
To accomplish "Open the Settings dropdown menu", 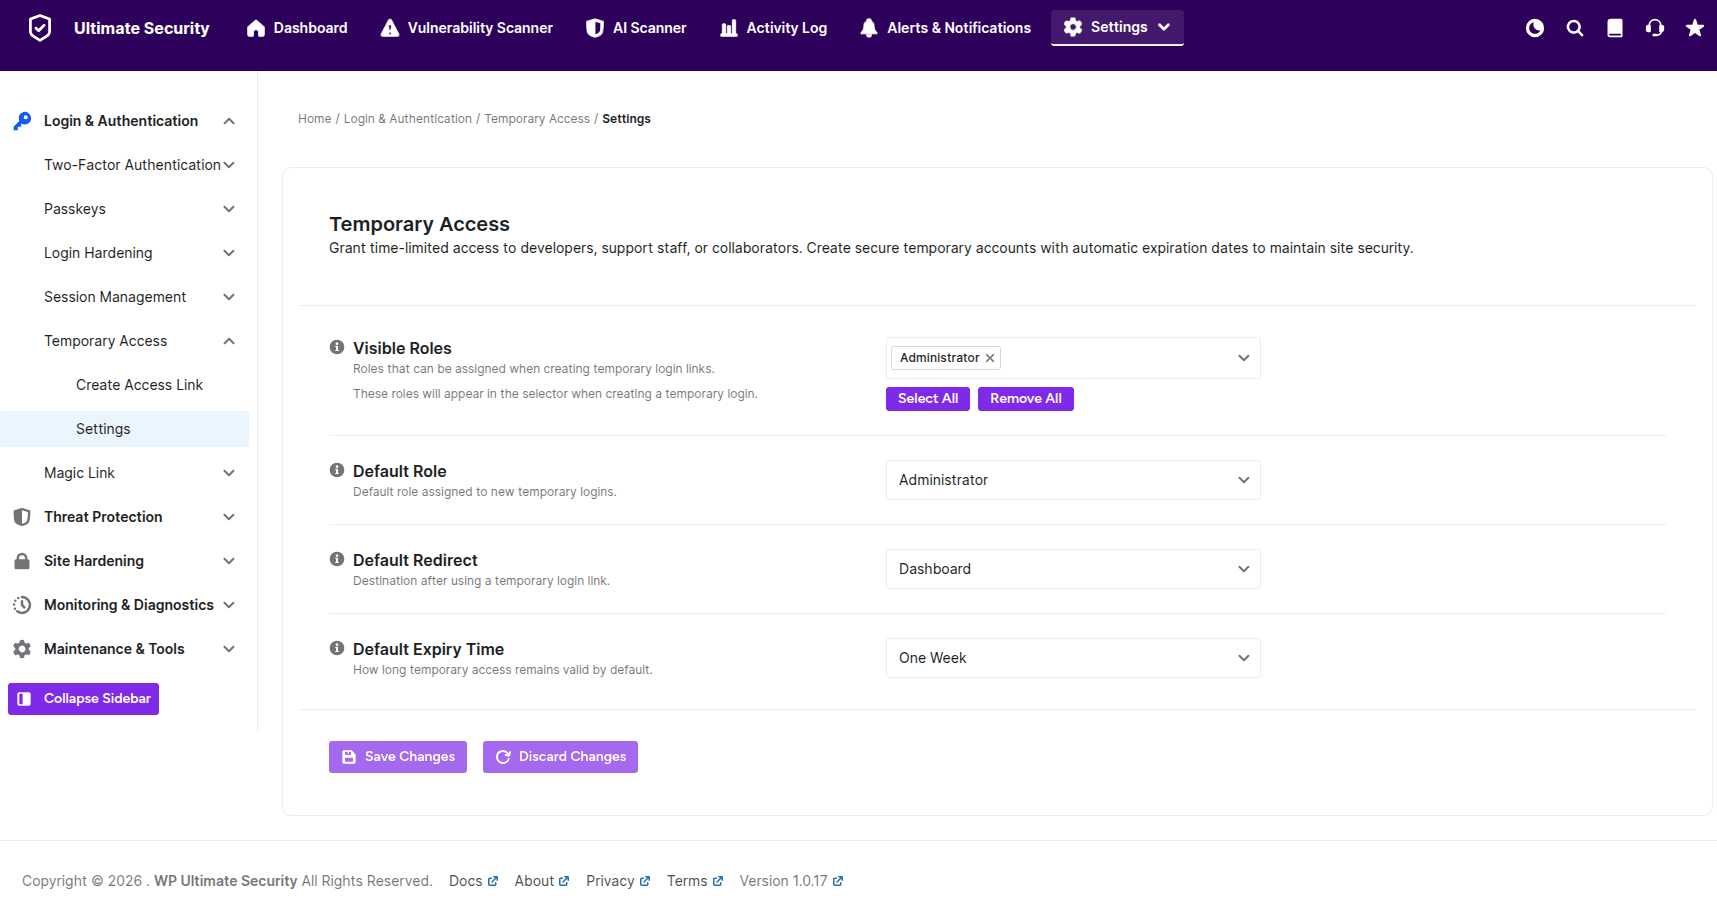I will [x=1117, y=28].
